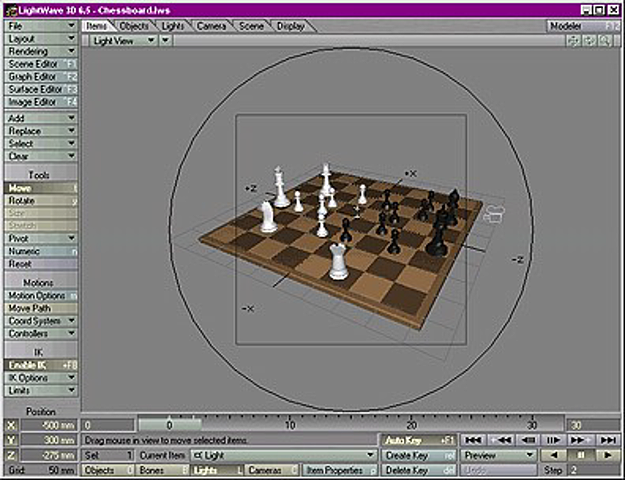Open the Surface Editor
Screen dimensions: 625x480
point(41,89)
